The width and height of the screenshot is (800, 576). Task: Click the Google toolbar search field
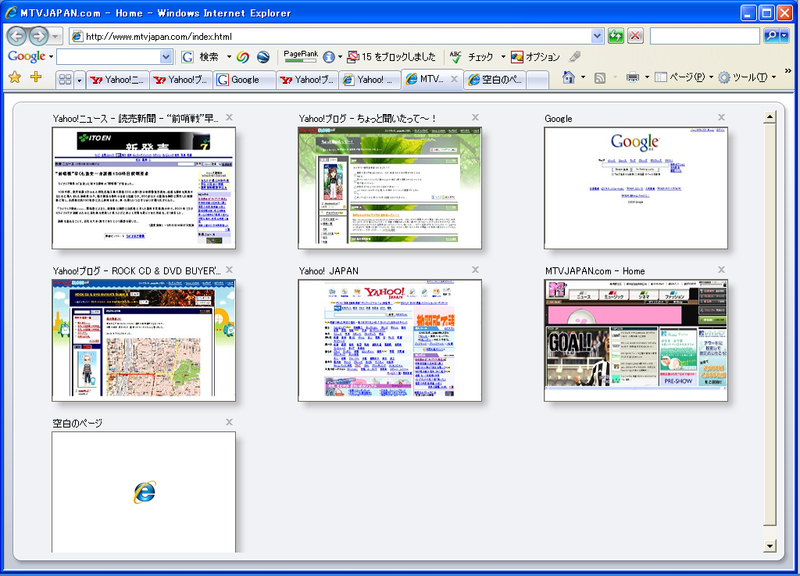tap(108, 57)
